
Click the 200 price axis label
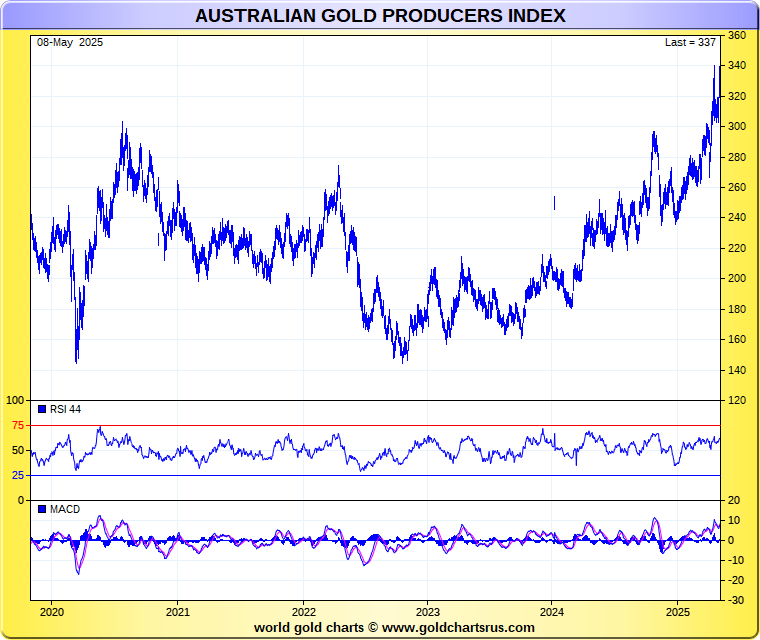click(x=737, y=278)
